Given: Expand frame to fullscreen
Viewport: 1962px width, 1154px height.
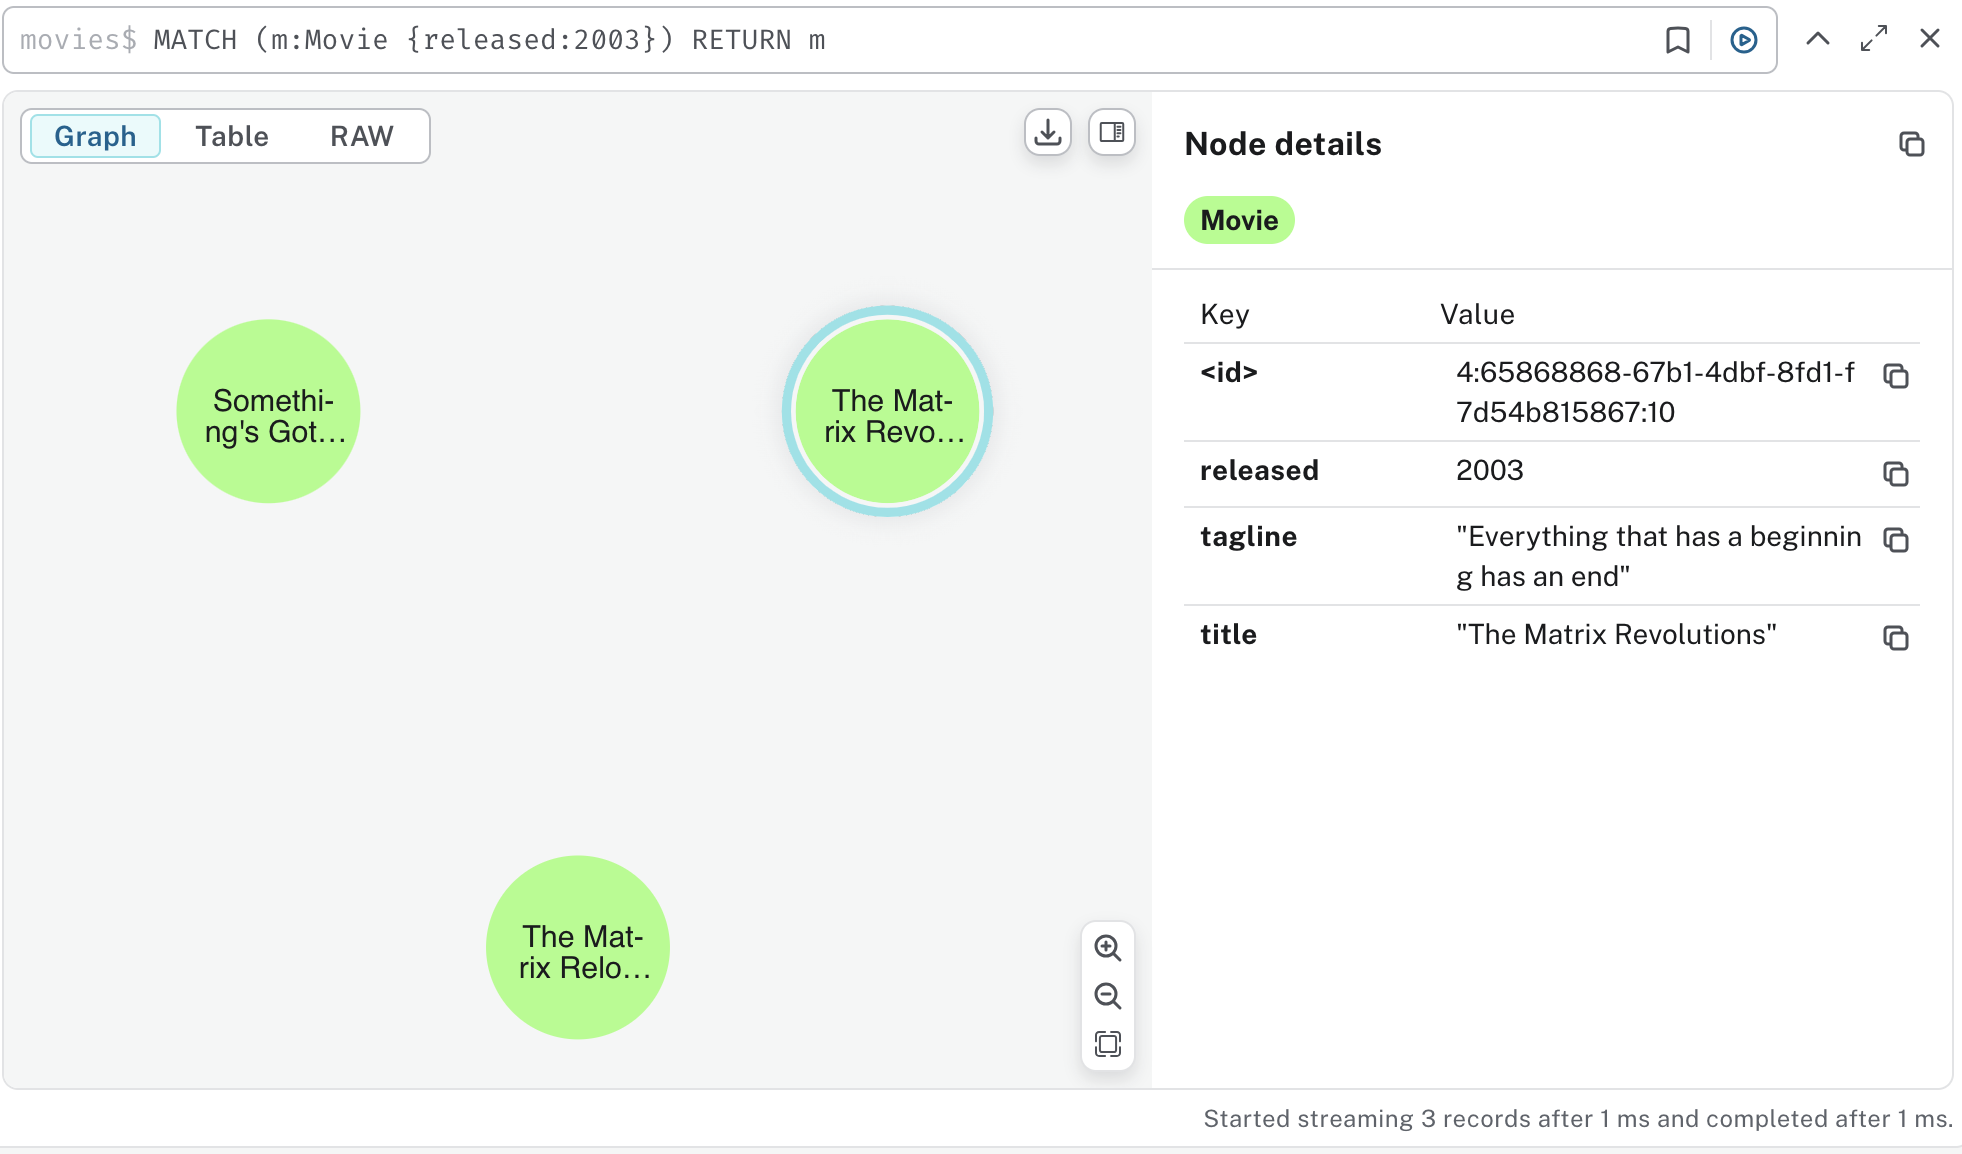Looking at the screenshot, I should 1873,39.
